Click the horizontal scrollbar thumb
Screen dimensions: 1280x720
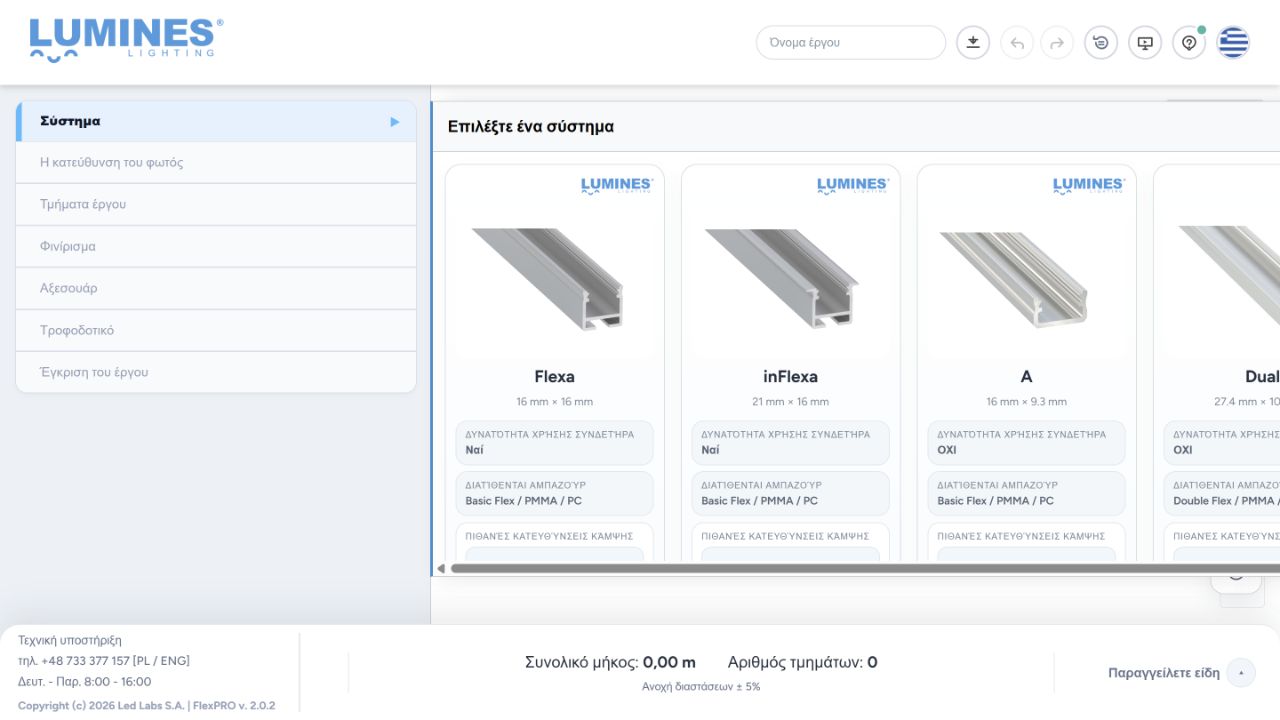(865, 568)
